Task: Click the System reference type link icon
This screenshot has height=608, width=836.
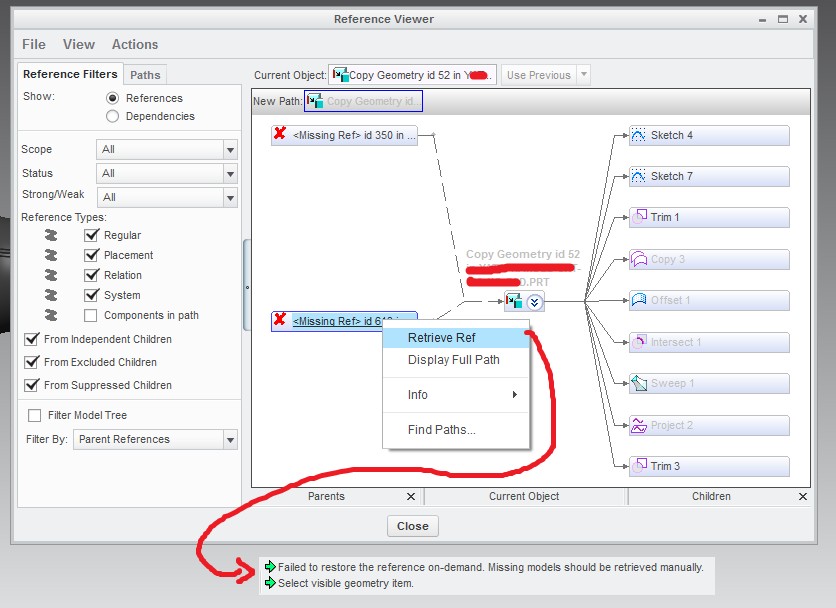Action: [x=51, y=295]
